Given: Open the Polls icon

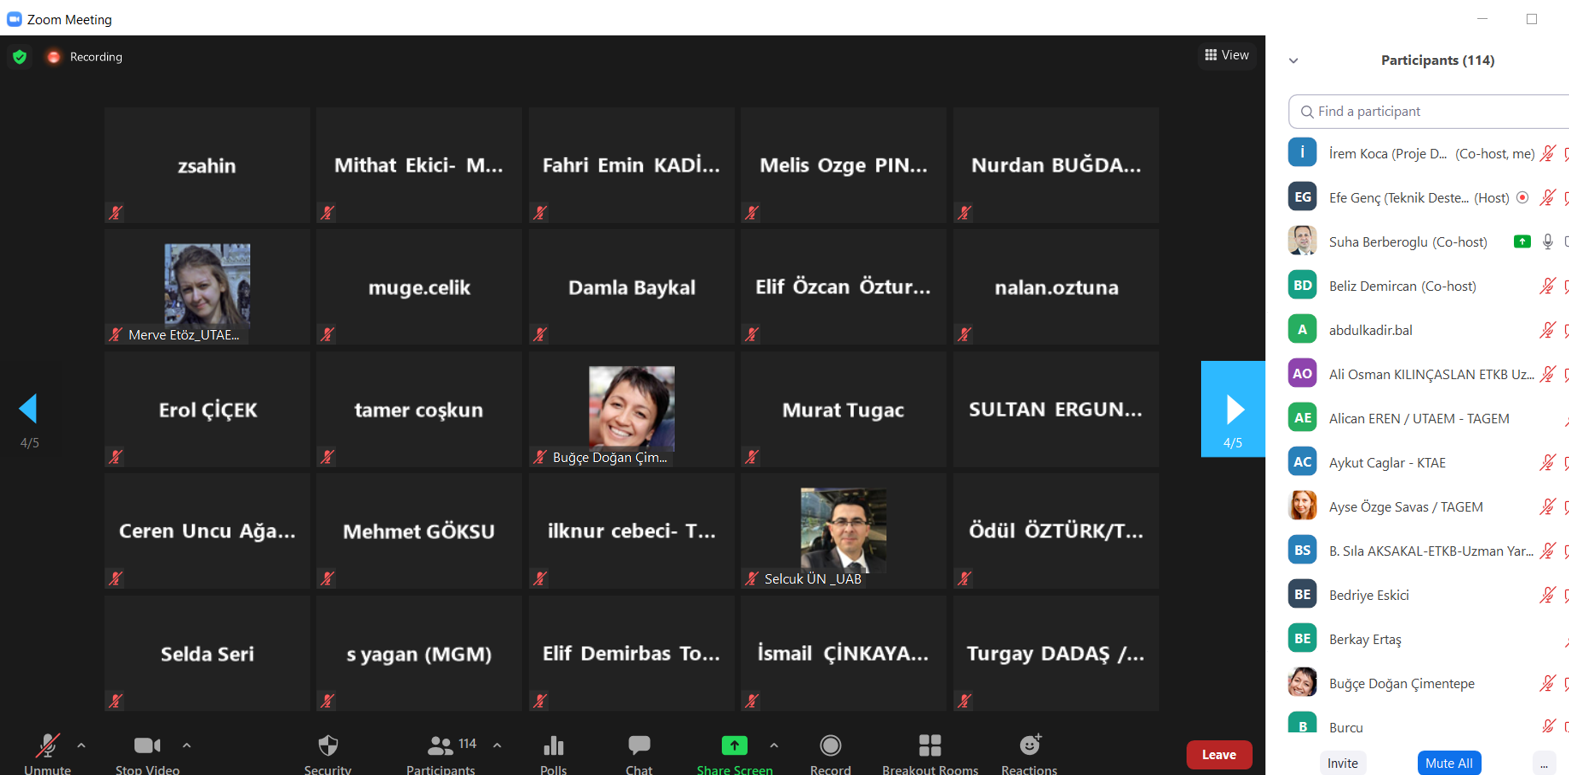Looking at the screenshot, I should [x=553, y=746].
